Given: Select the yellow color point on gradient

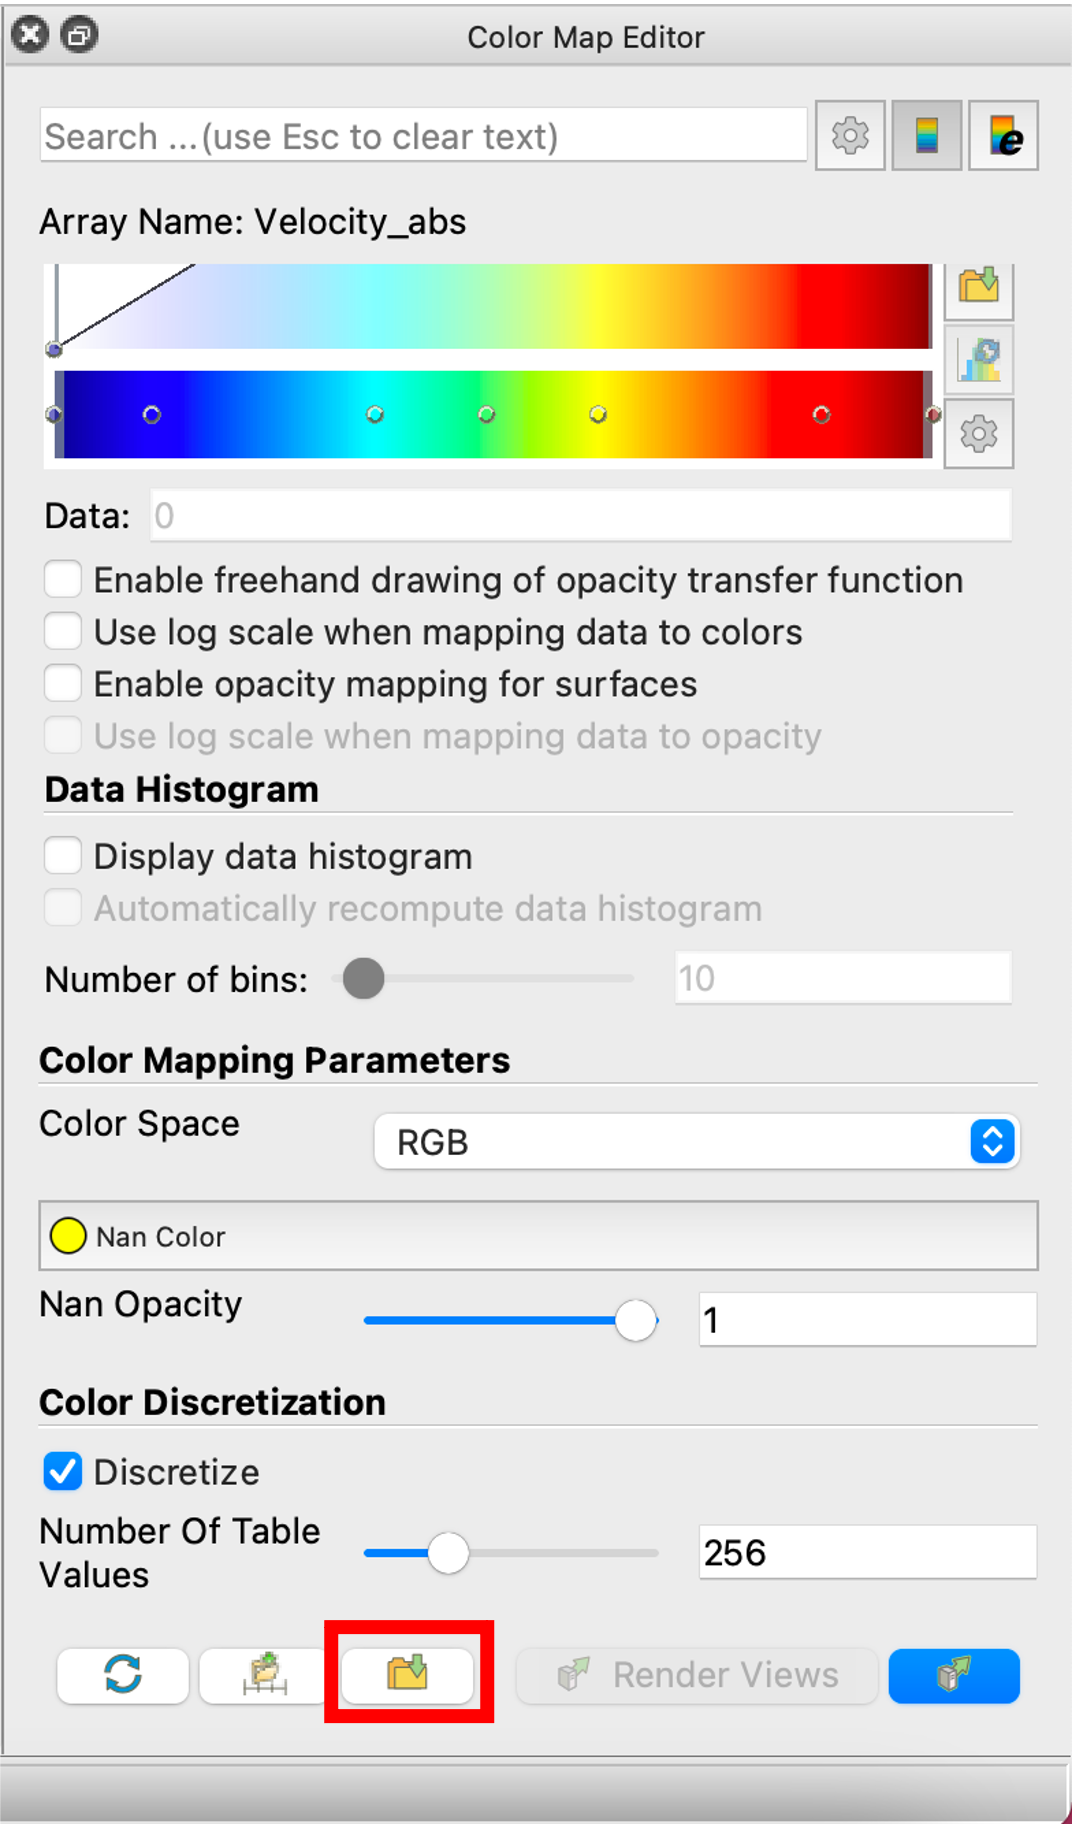Looking at the screenshot, I should [598, 414].
